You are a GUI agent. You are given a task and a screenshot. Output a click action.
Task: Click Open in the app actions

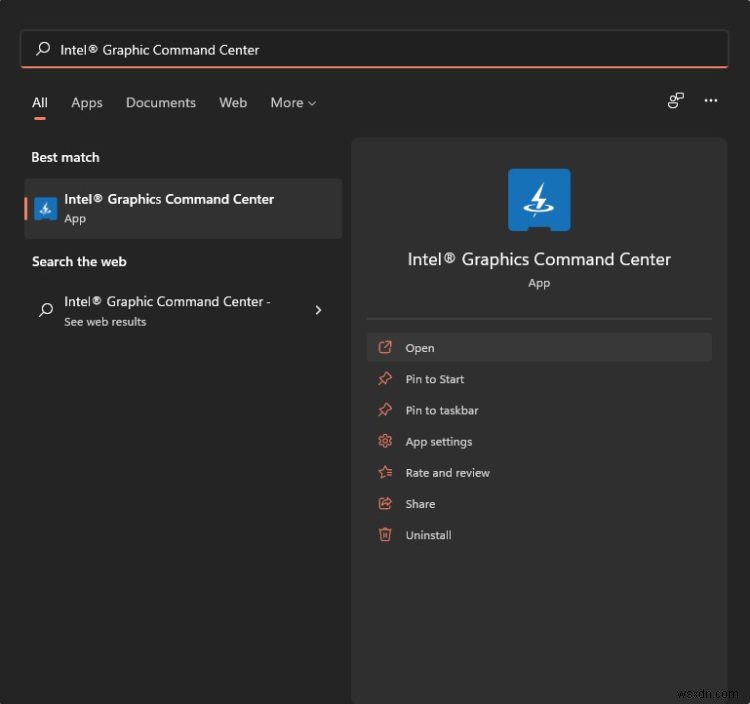[x=539, y=348]
